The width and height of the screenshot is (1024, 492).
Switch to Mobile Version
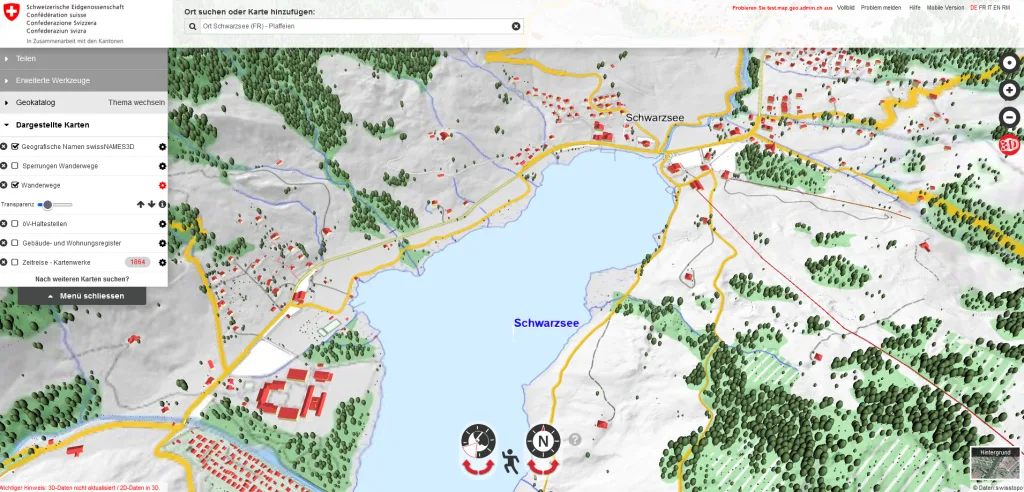tap(945, 8)
